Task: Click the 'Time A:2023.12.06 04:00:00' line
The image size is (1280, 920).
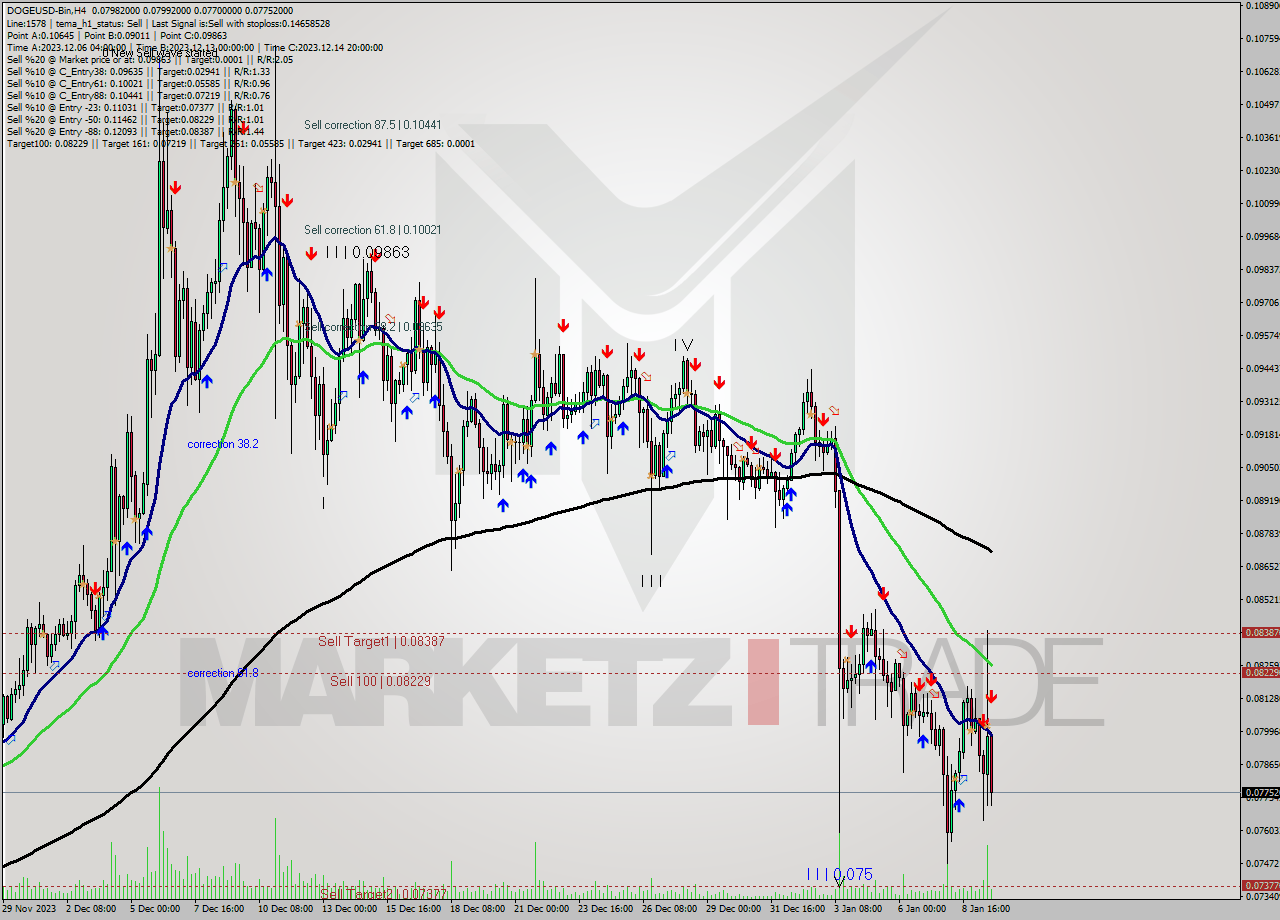Action: coord(194,47)
